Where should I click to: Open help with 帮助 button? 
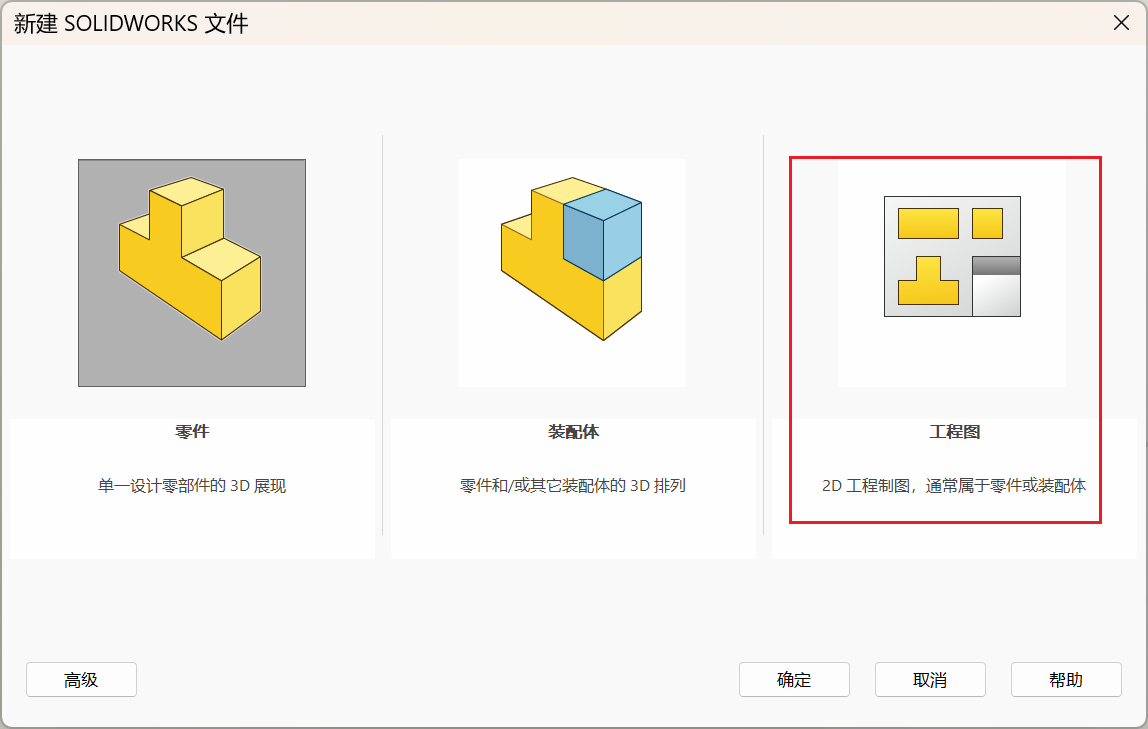(1067, 680)
